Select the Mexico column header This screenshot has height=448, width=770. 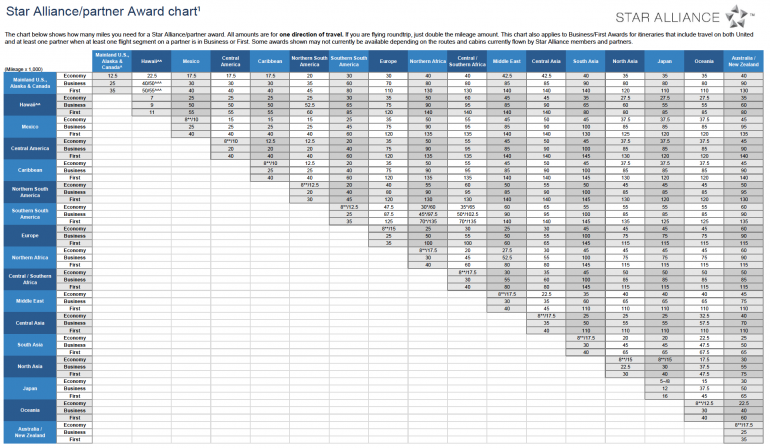[191, 61]
